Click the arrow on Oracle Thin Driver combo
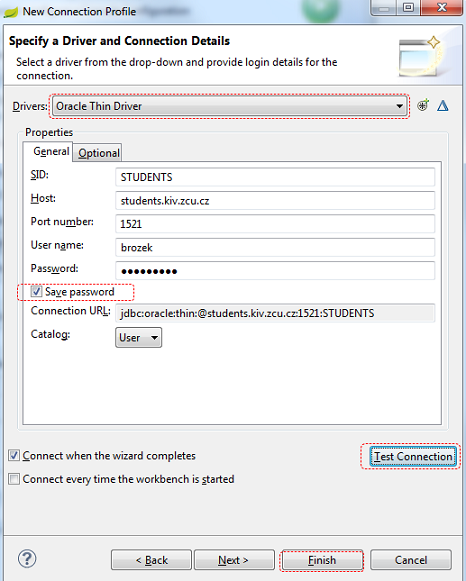This screenshot has width=466, height=581. 399,106
